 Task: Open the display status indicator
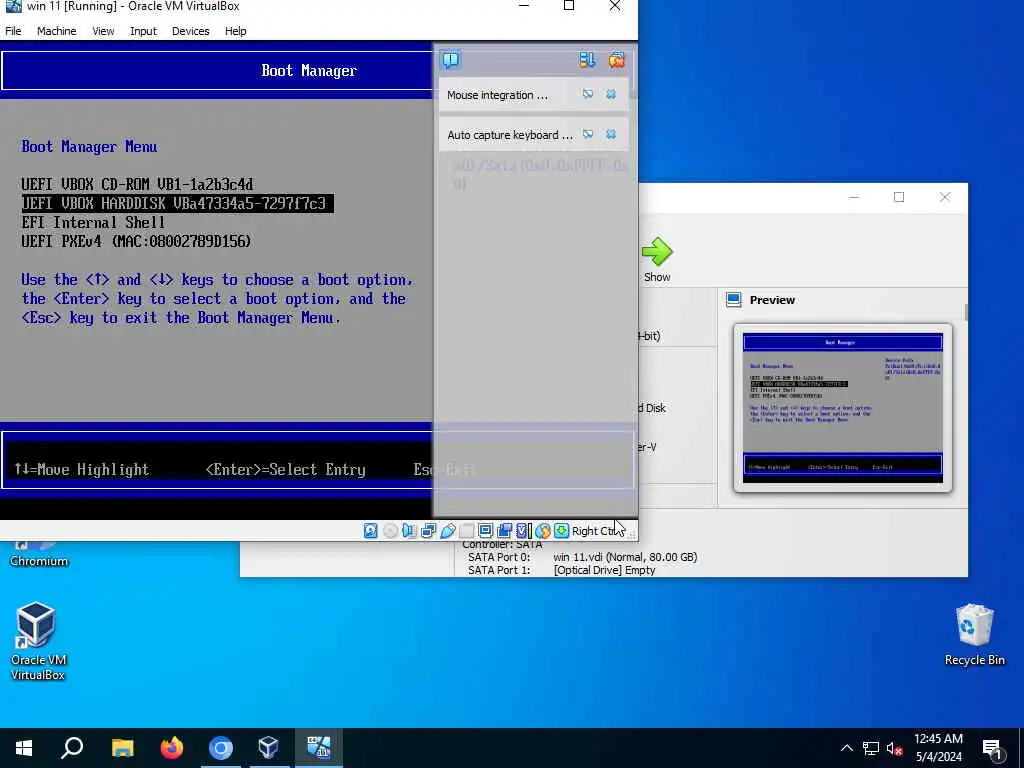point(485,531)
